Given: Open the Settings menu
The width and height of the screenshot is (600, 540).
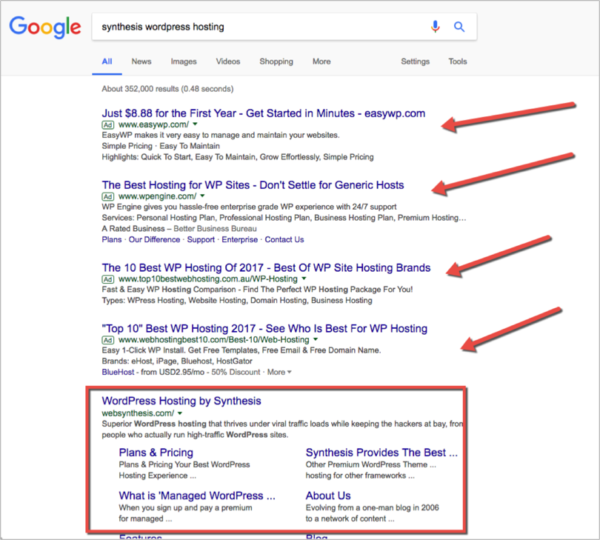Looking at the screenshot, I should click(415, 62).
